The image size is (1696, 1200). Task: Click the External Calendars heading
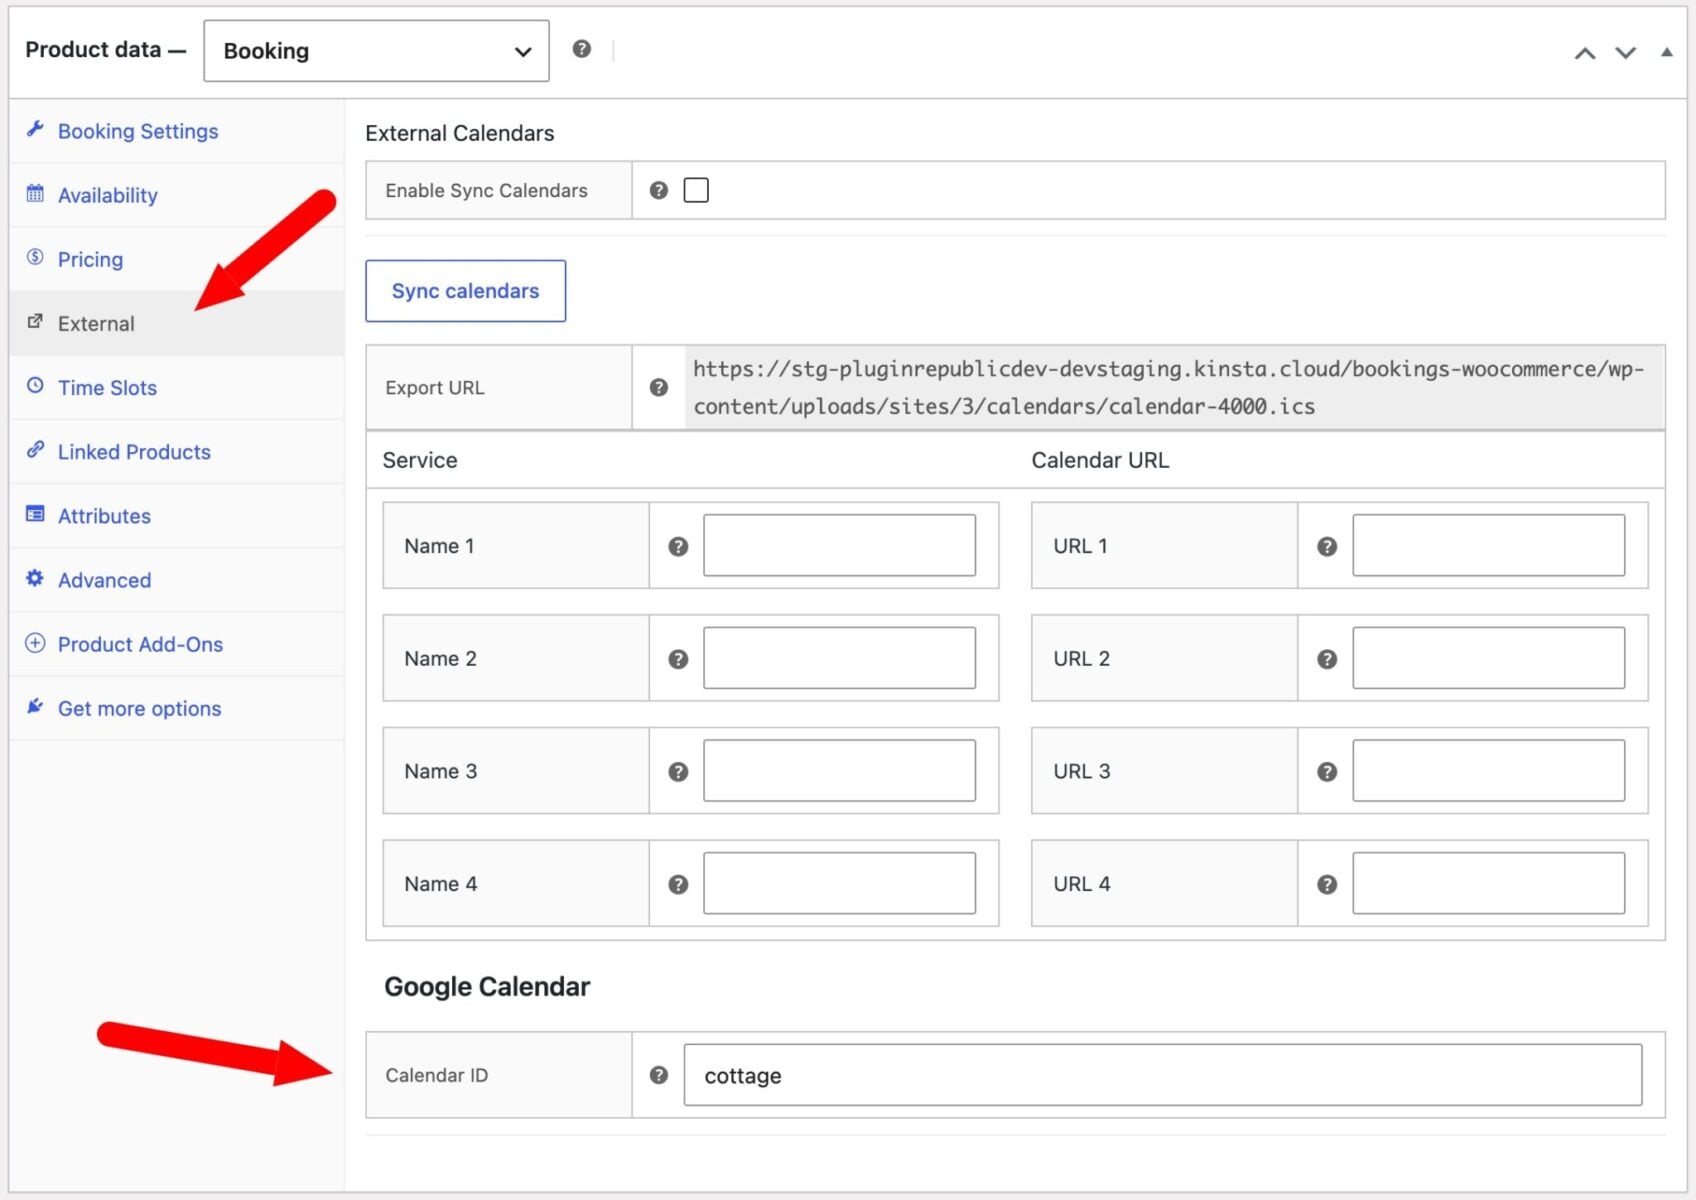(459, 133)
